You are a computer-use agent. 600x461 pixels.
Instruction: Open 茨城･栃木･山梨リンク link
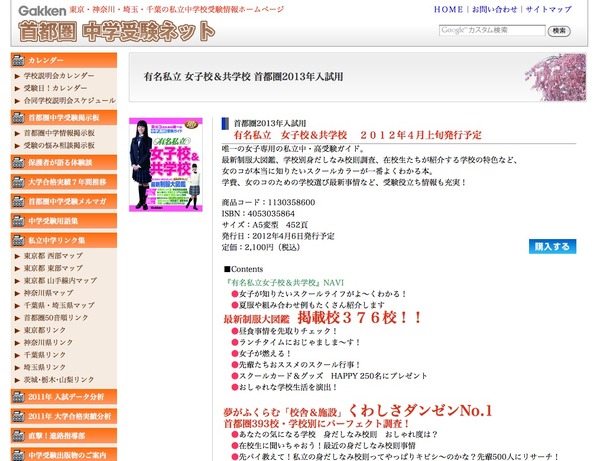(x=59, y=380)
